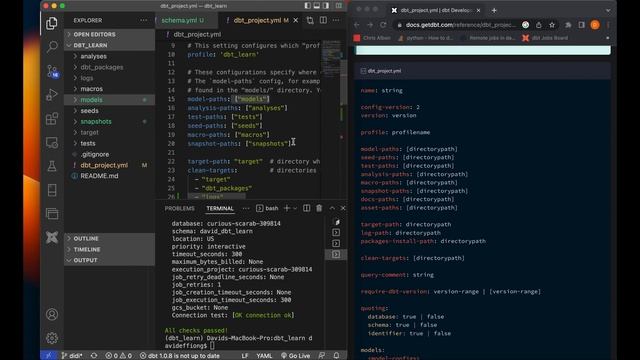640x360 pixels.
Task: Open .gitignore file
Action: [109, 154]
